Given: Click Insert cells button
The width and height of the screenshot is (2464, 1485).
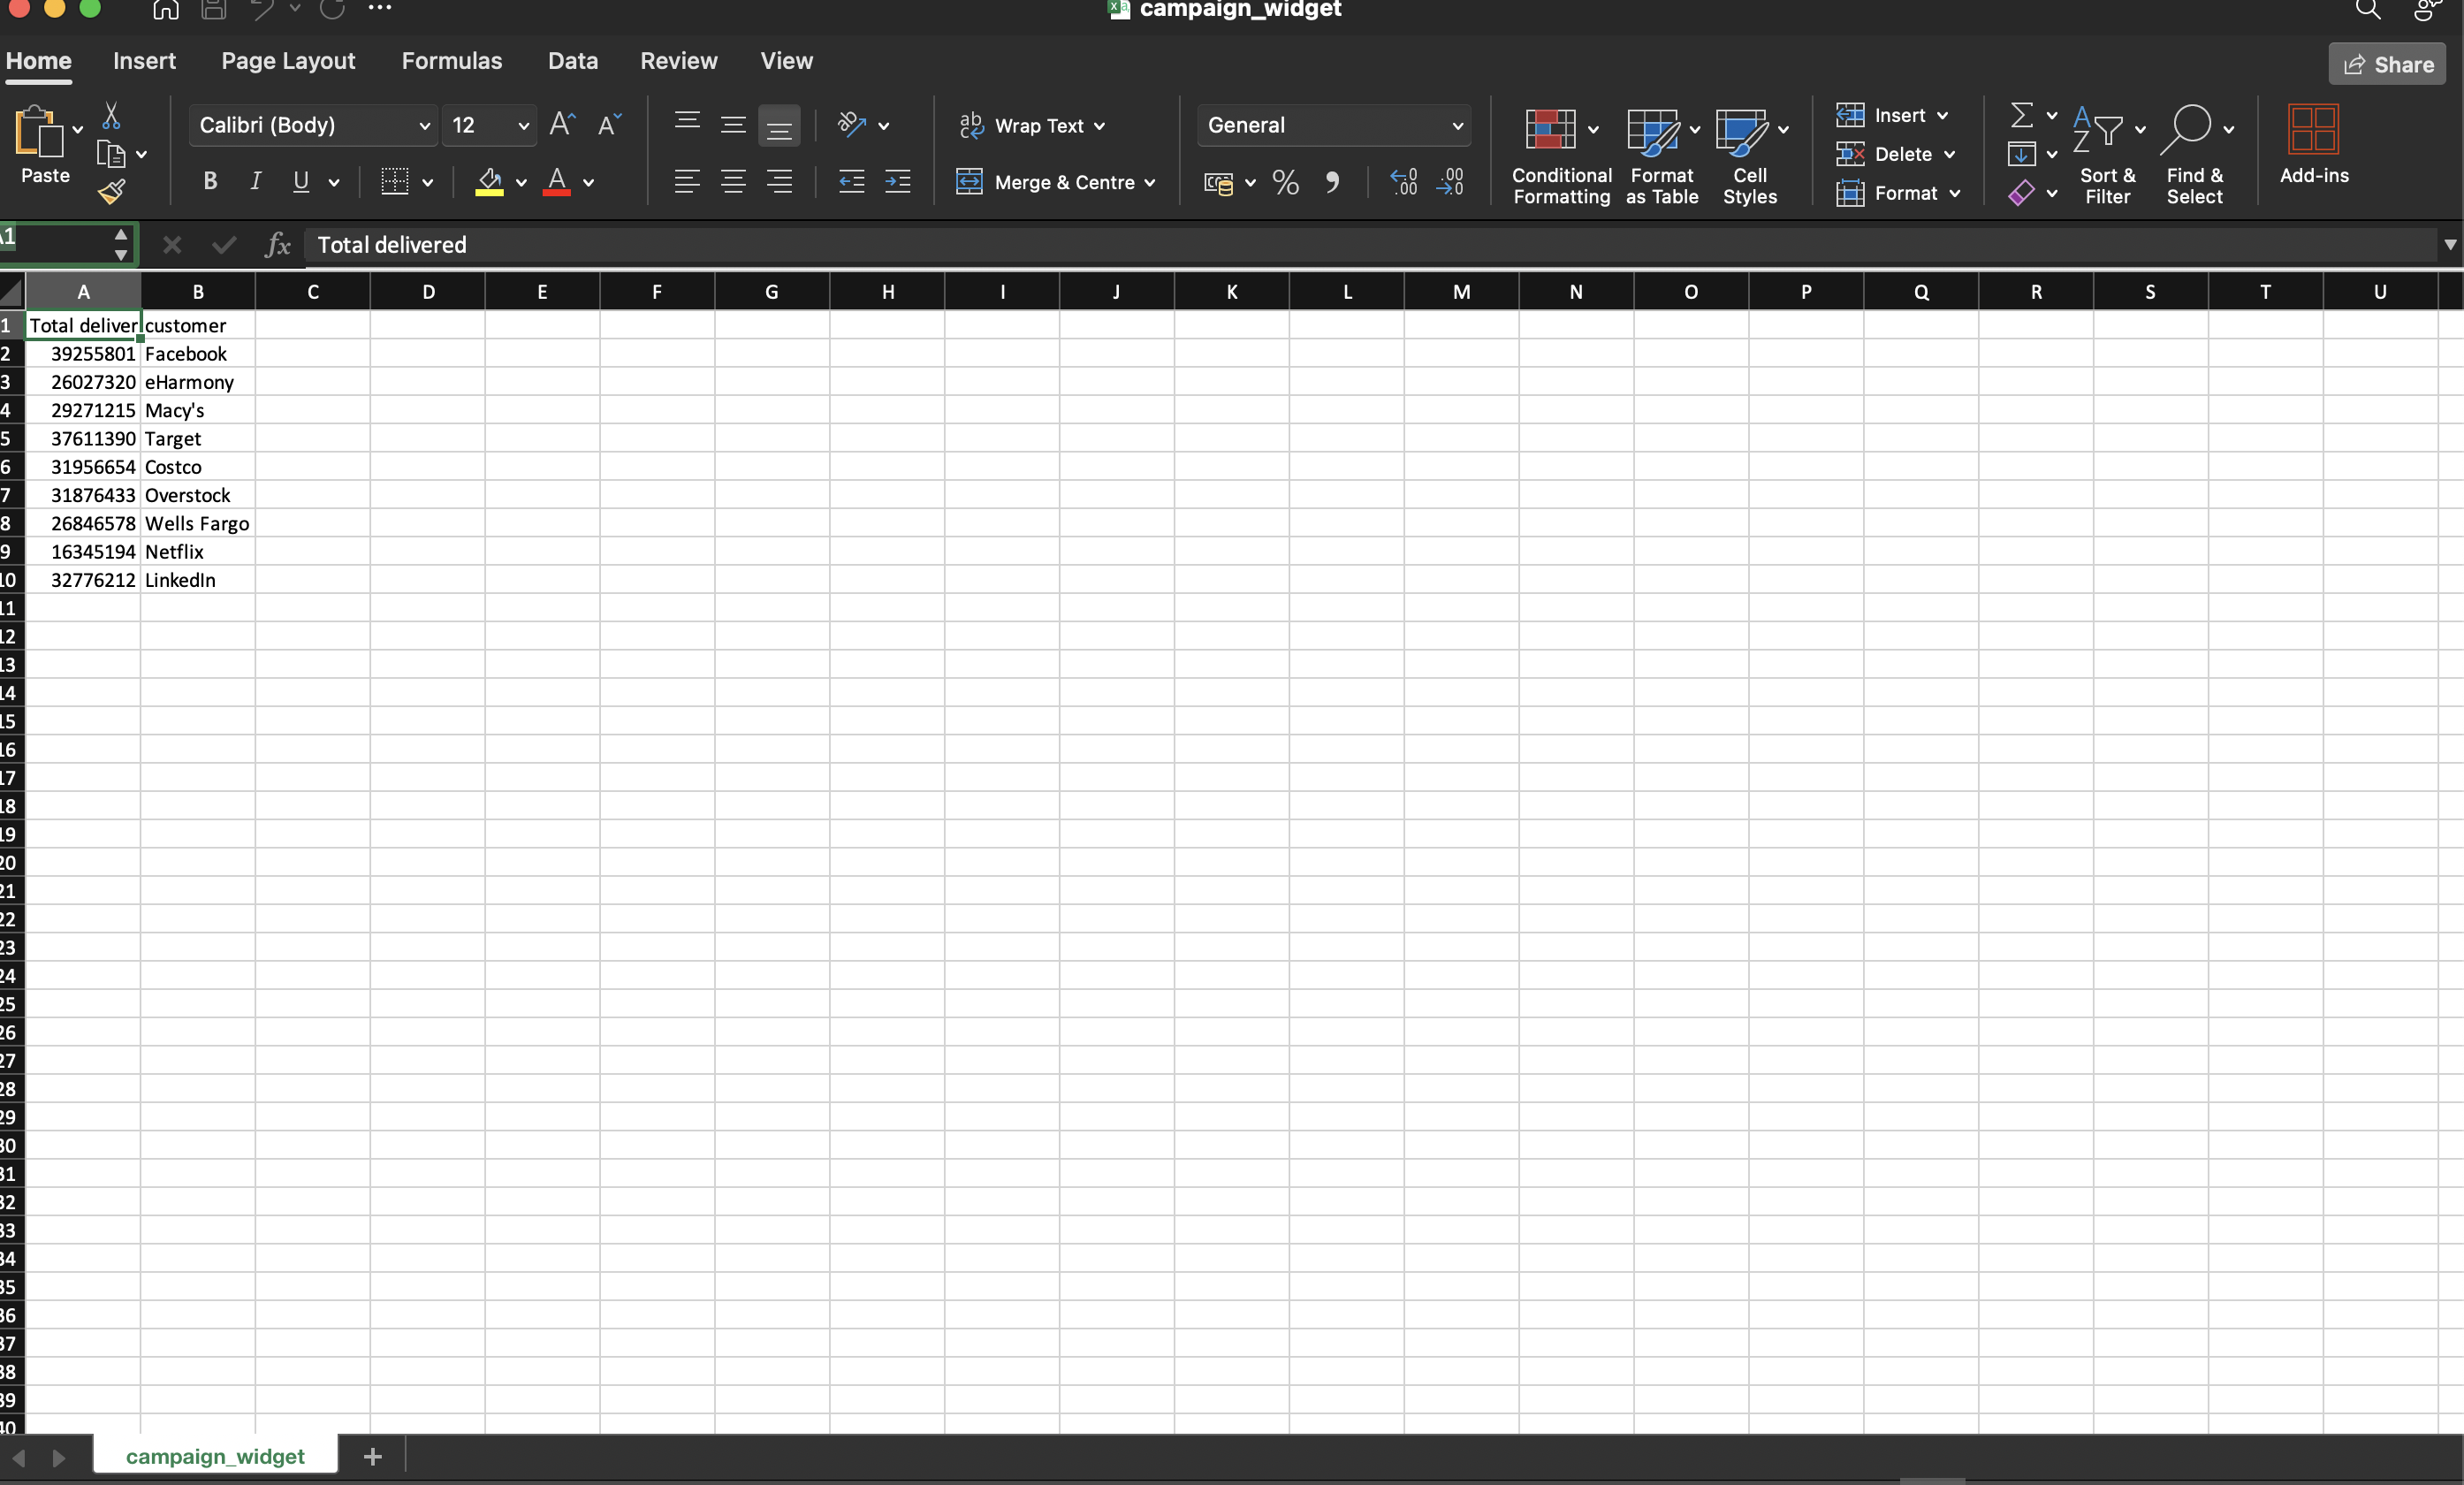Looking at the screenshot, I should click(x=1891, y=115).
